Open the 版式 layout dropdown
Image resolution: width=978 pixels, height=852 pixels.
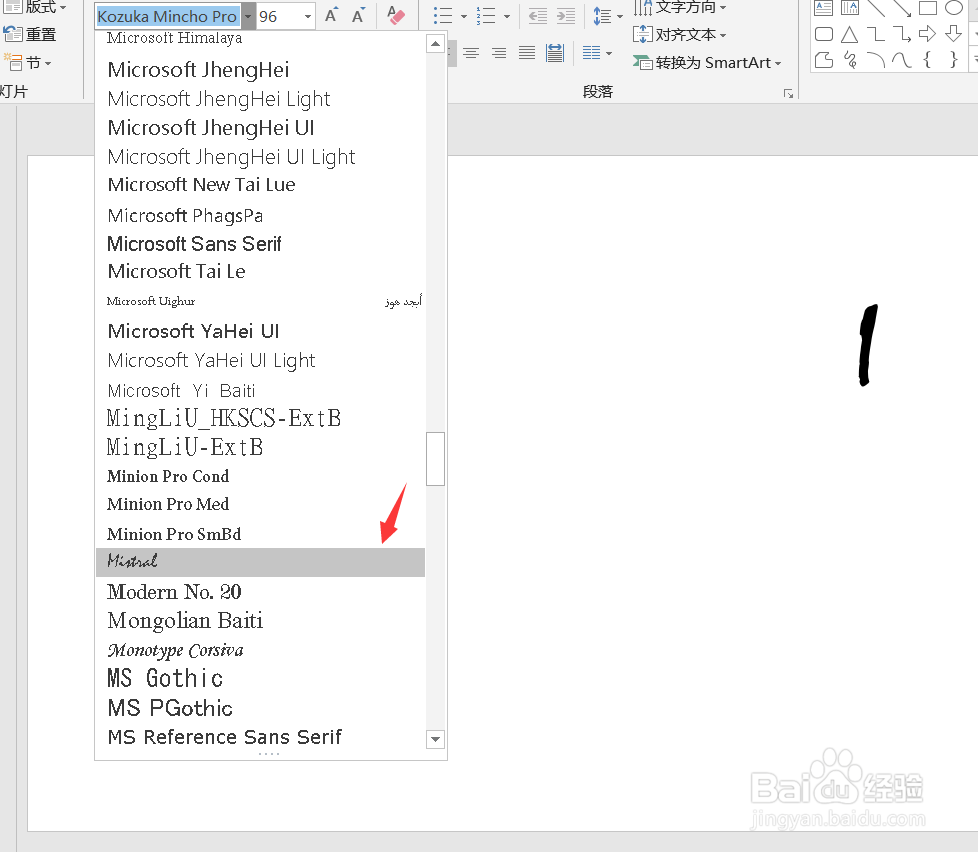pyautogui.click(x=35, y=7)
